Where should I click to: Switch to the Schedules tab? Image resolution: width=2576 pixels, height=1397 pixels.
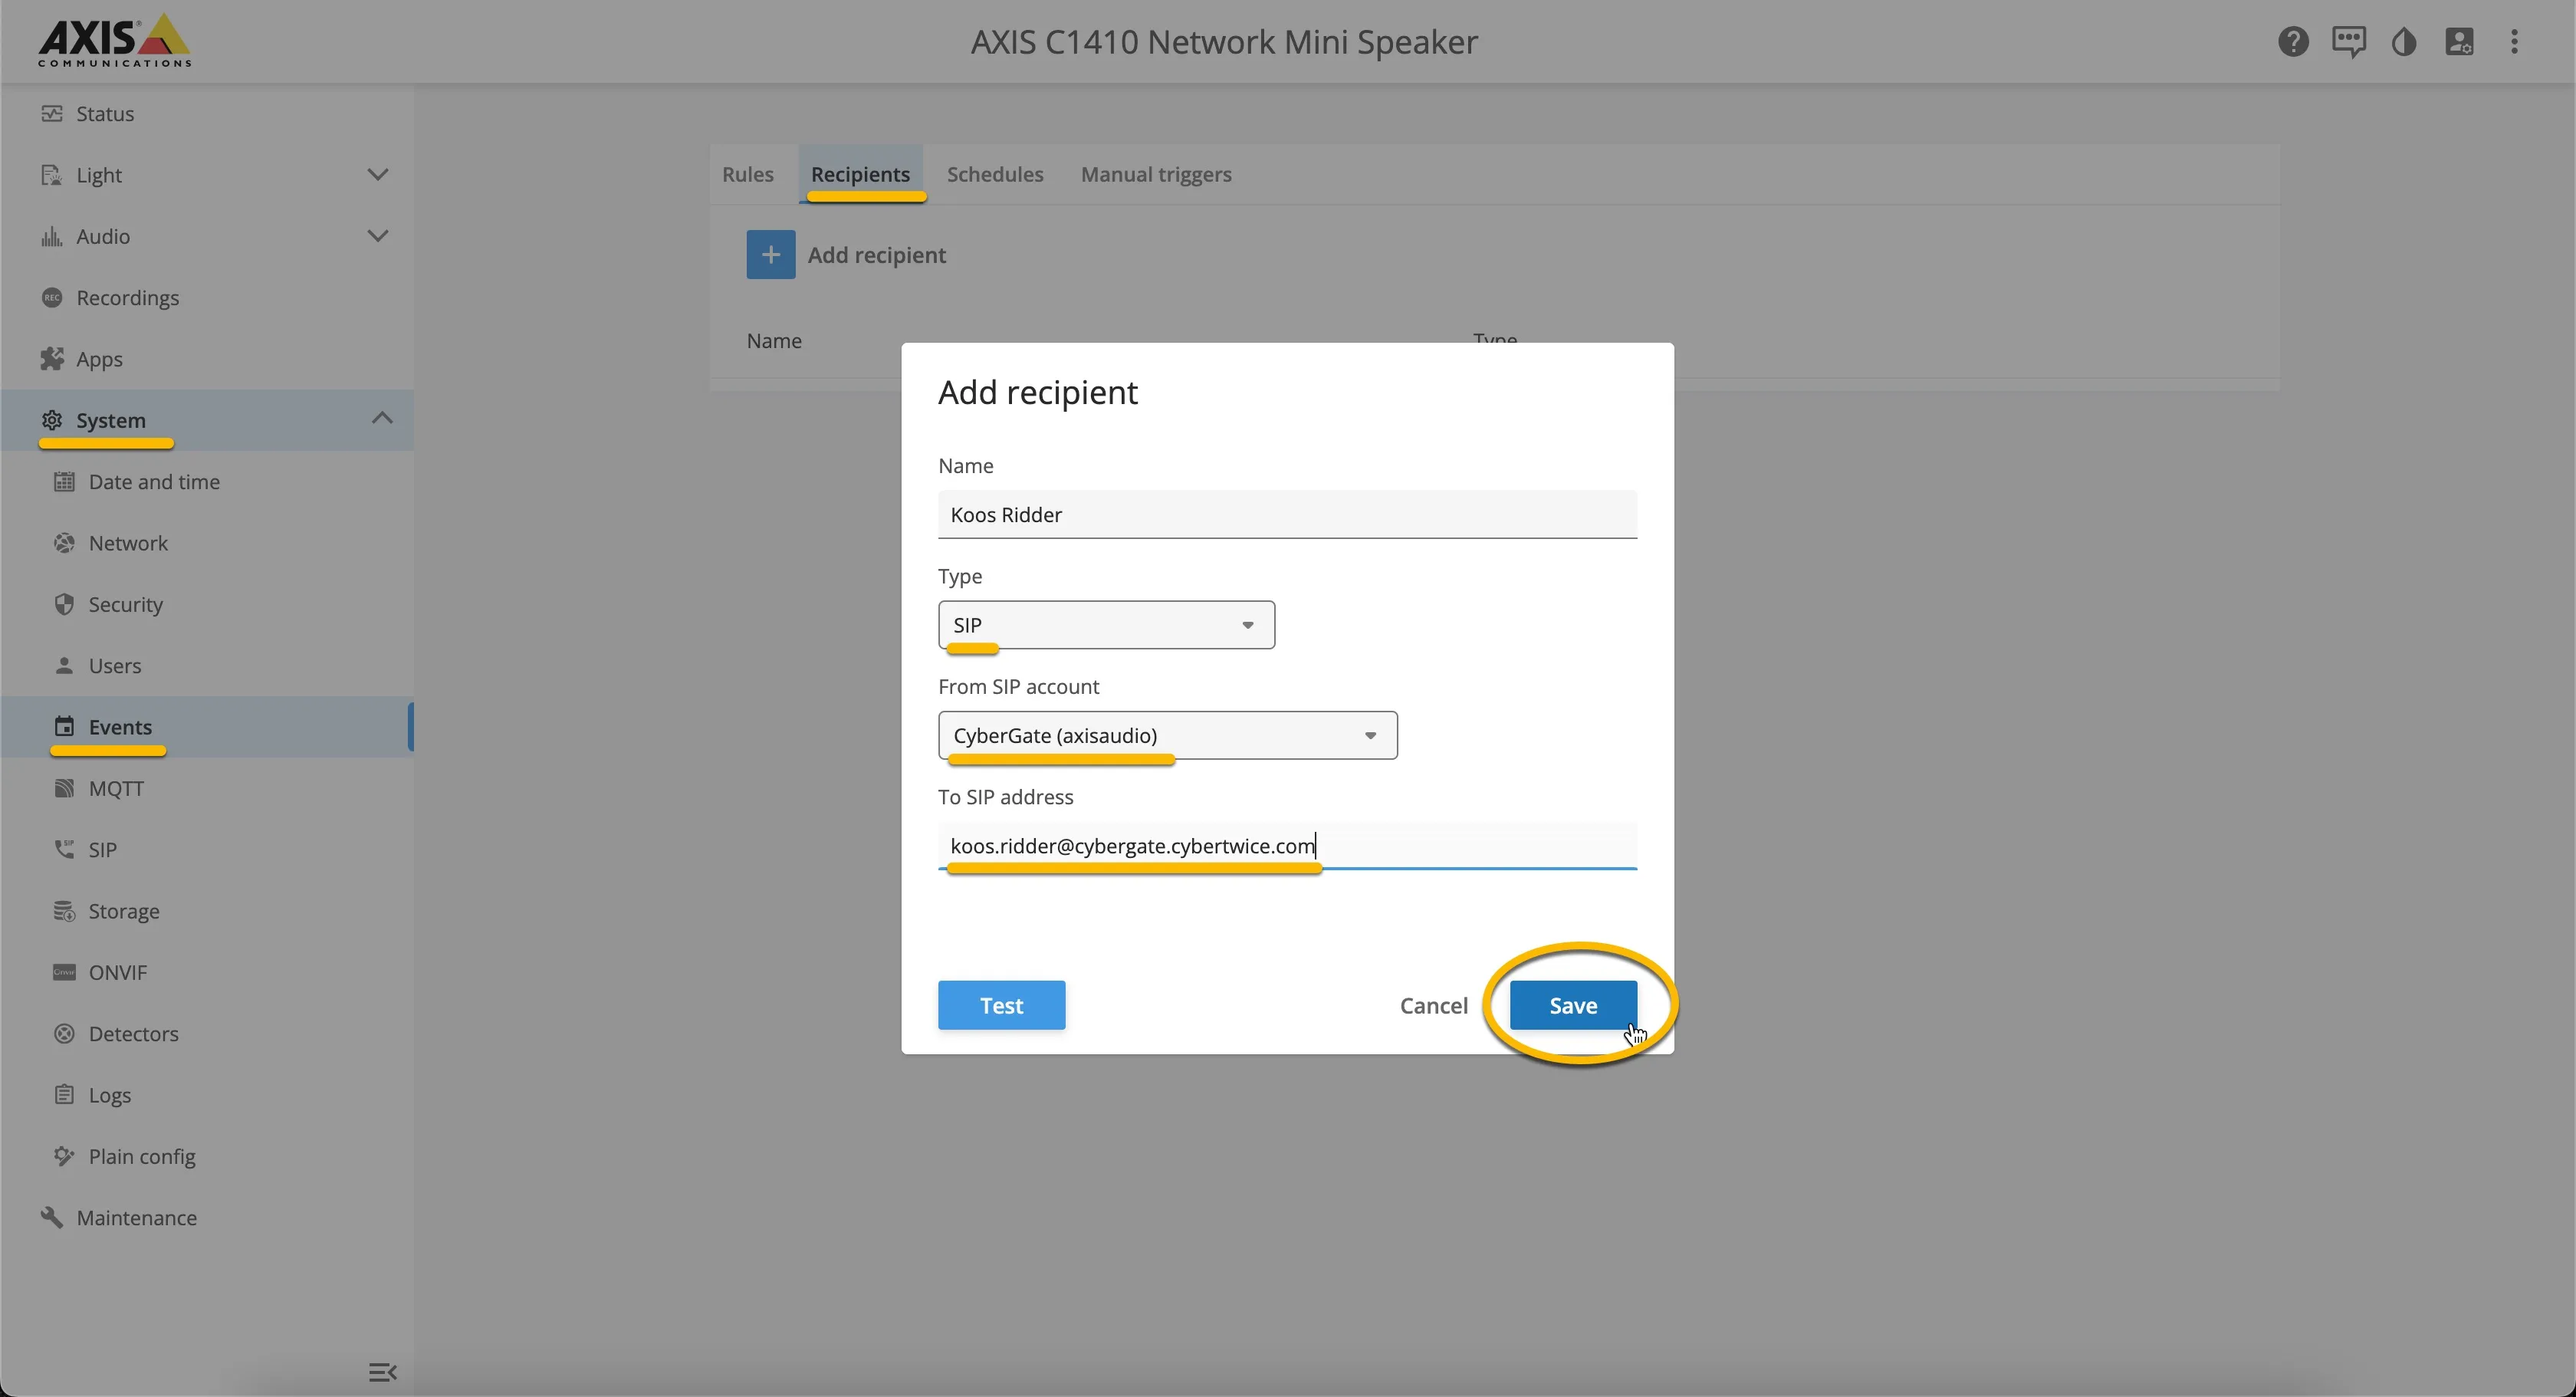(994, 175)
